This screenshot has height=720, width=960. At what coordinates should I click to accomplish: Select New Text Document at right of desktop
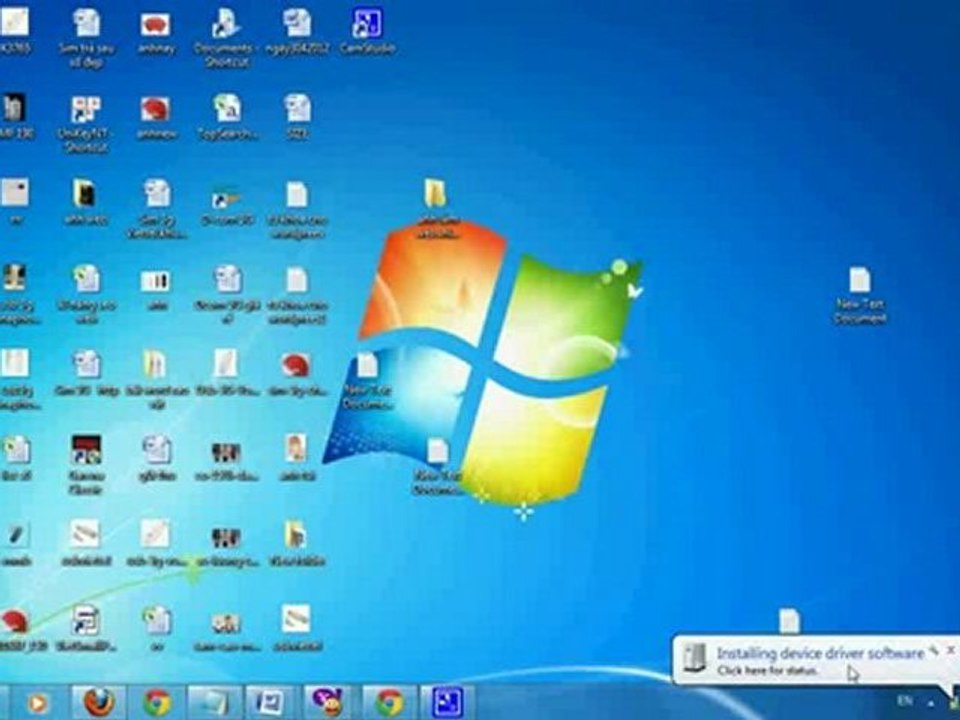(x=860, y=295)
